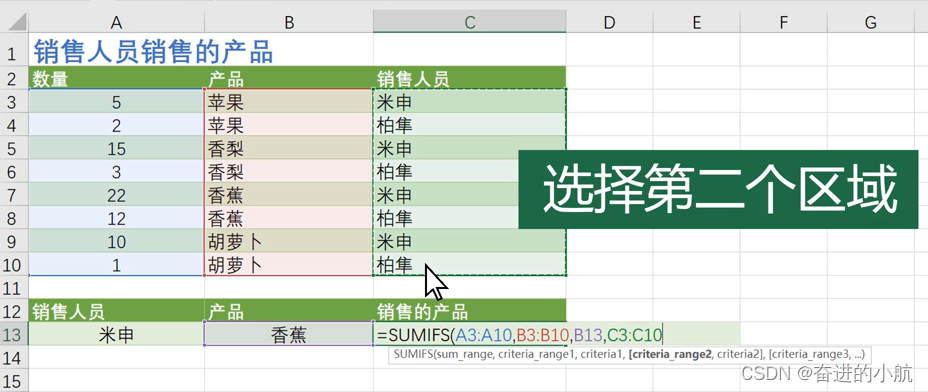Select criteria cell 米申 in row 13
Screen dimensions: 928x392
click(x=117, y=335)
